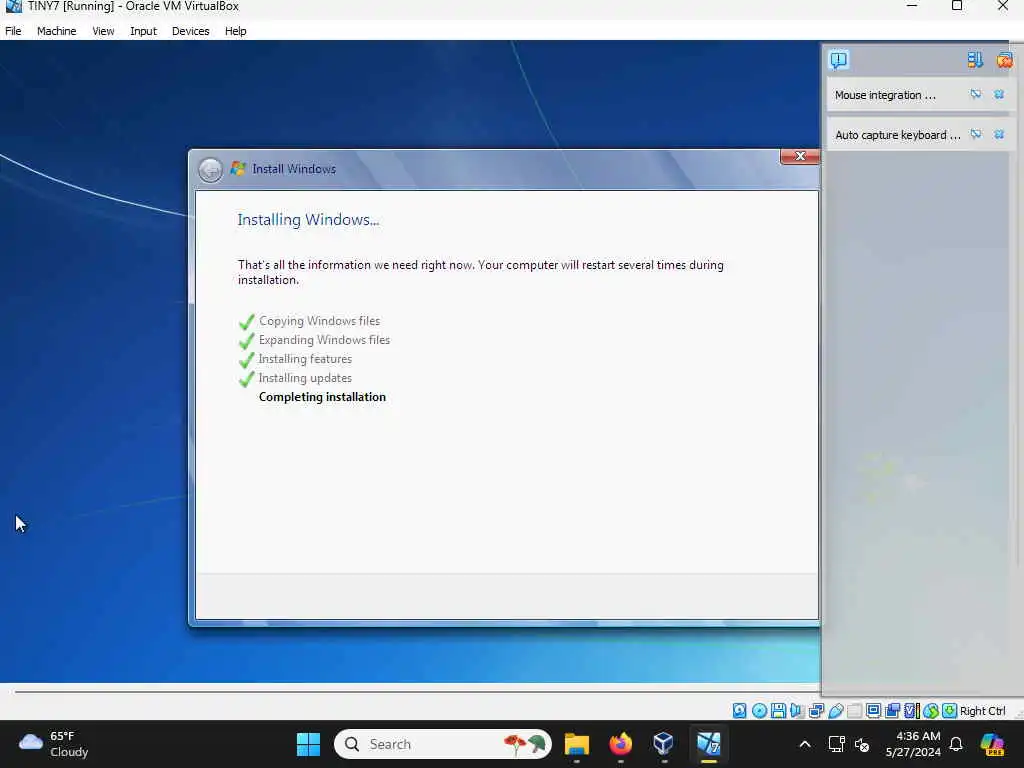Viewport: 1024px width, 768px height.
Task: Click the audio status icon
Action: pyautogui.click(x=797, y=711)
